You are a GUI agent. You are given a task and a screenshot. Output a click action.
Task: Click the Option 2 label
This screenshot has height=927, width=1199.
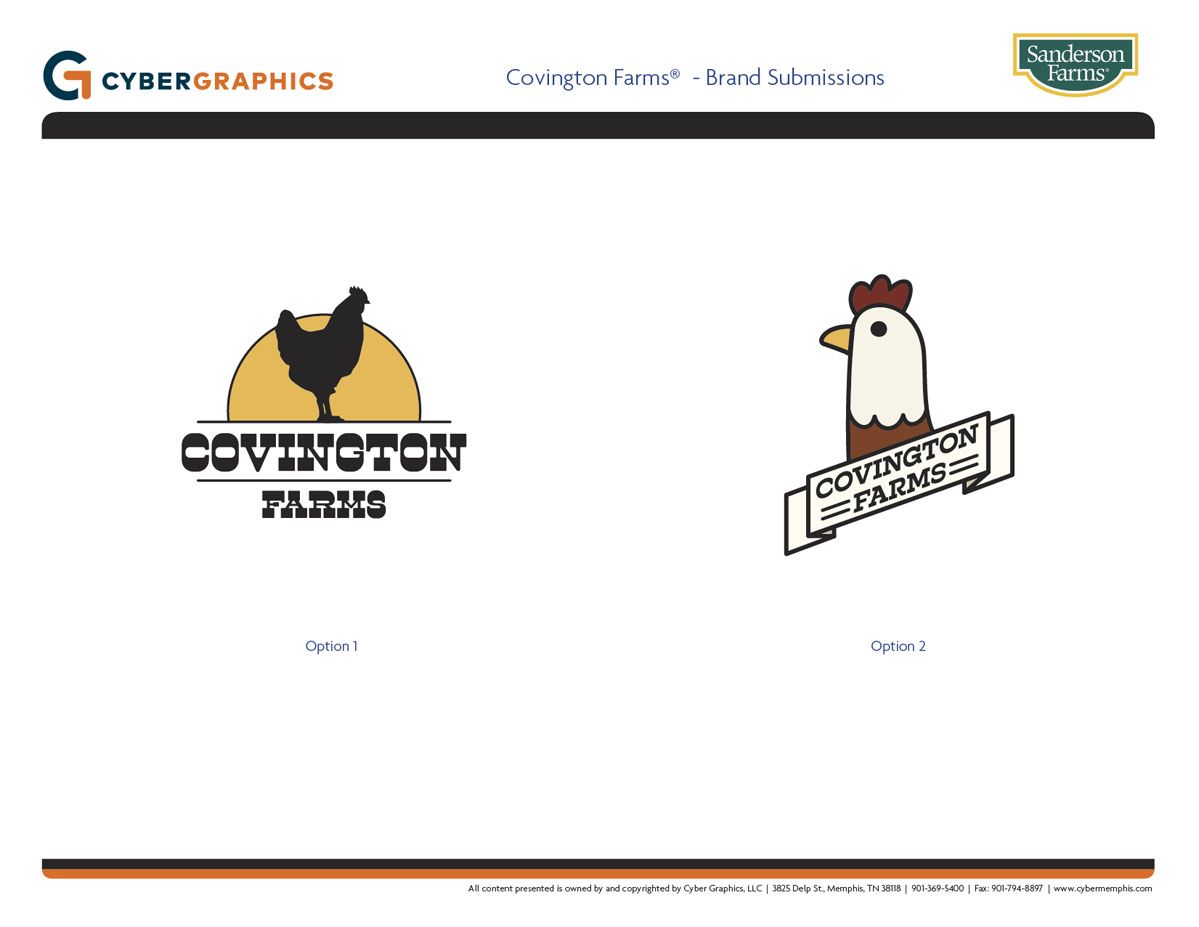[x=898, y=646]
